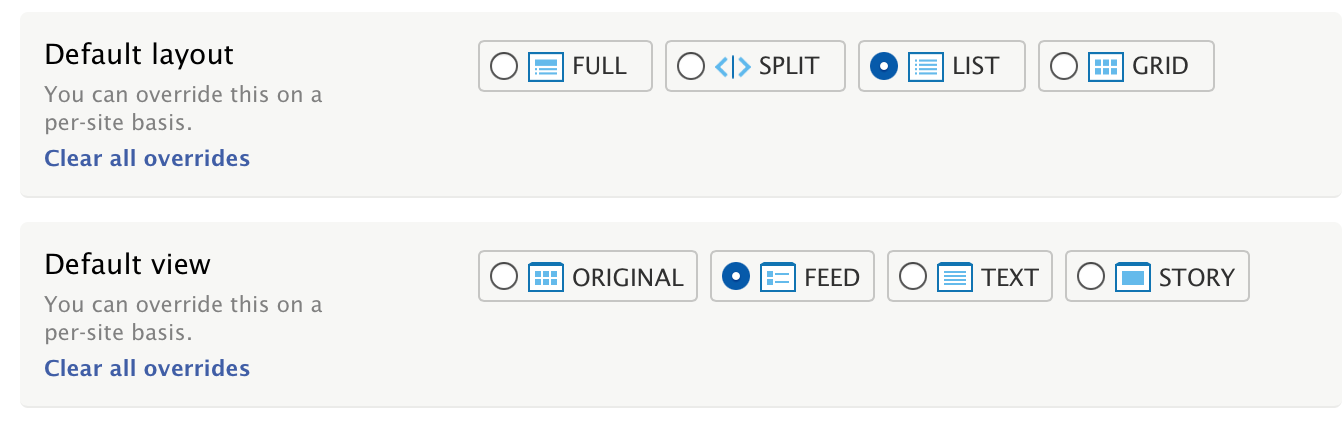Select the FULL layout radio button
This screenshot has height=426, width=1342.
coord(504,67)
